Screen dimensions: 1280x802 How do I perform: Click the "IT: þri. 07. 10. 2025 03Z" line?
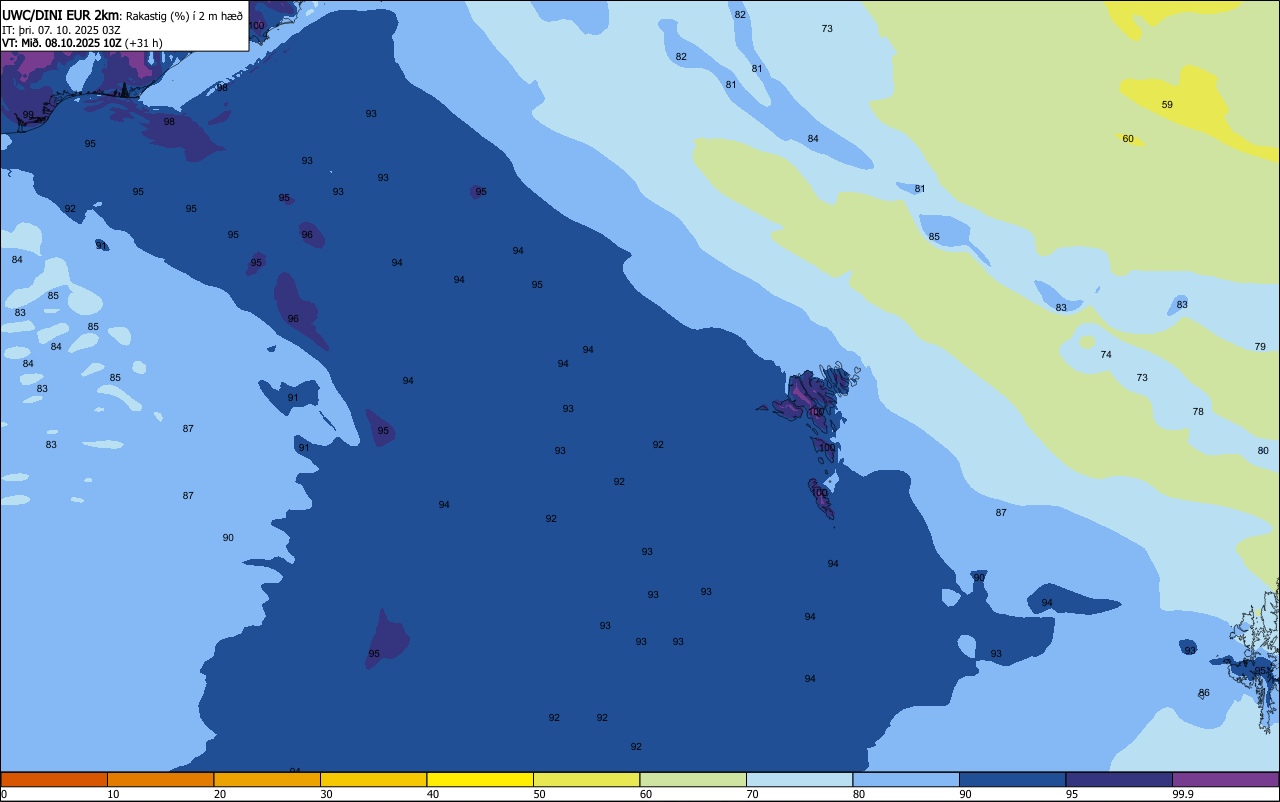[61, 30]
